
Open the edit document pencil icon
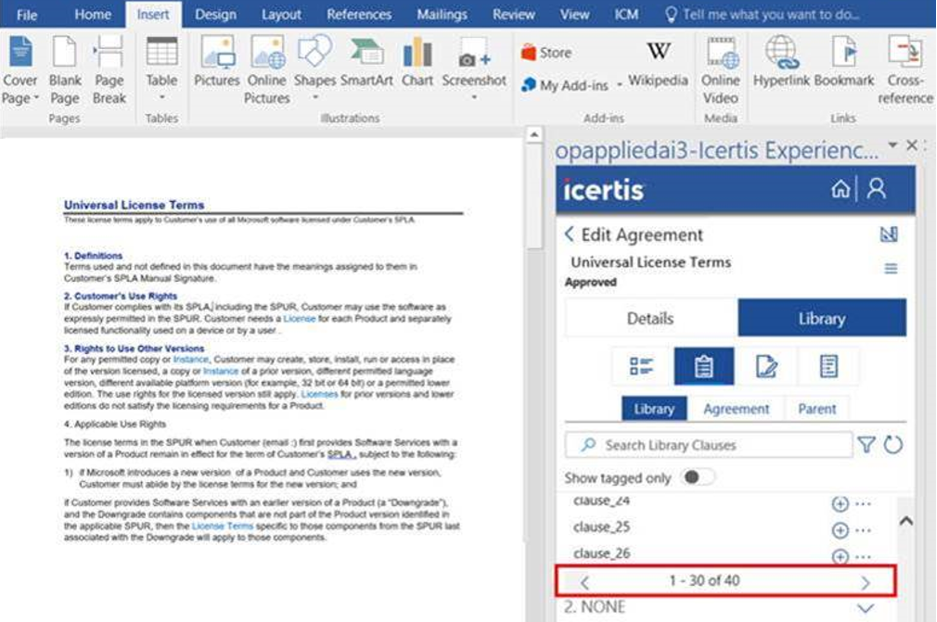767,367
